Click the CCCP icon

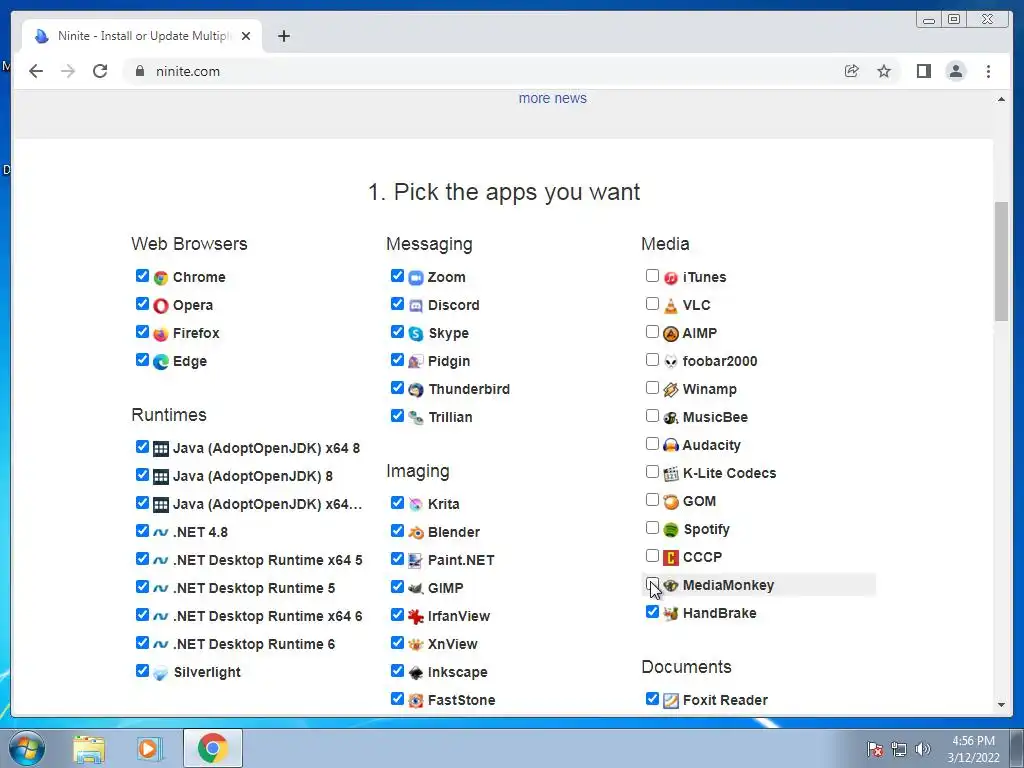671,558
